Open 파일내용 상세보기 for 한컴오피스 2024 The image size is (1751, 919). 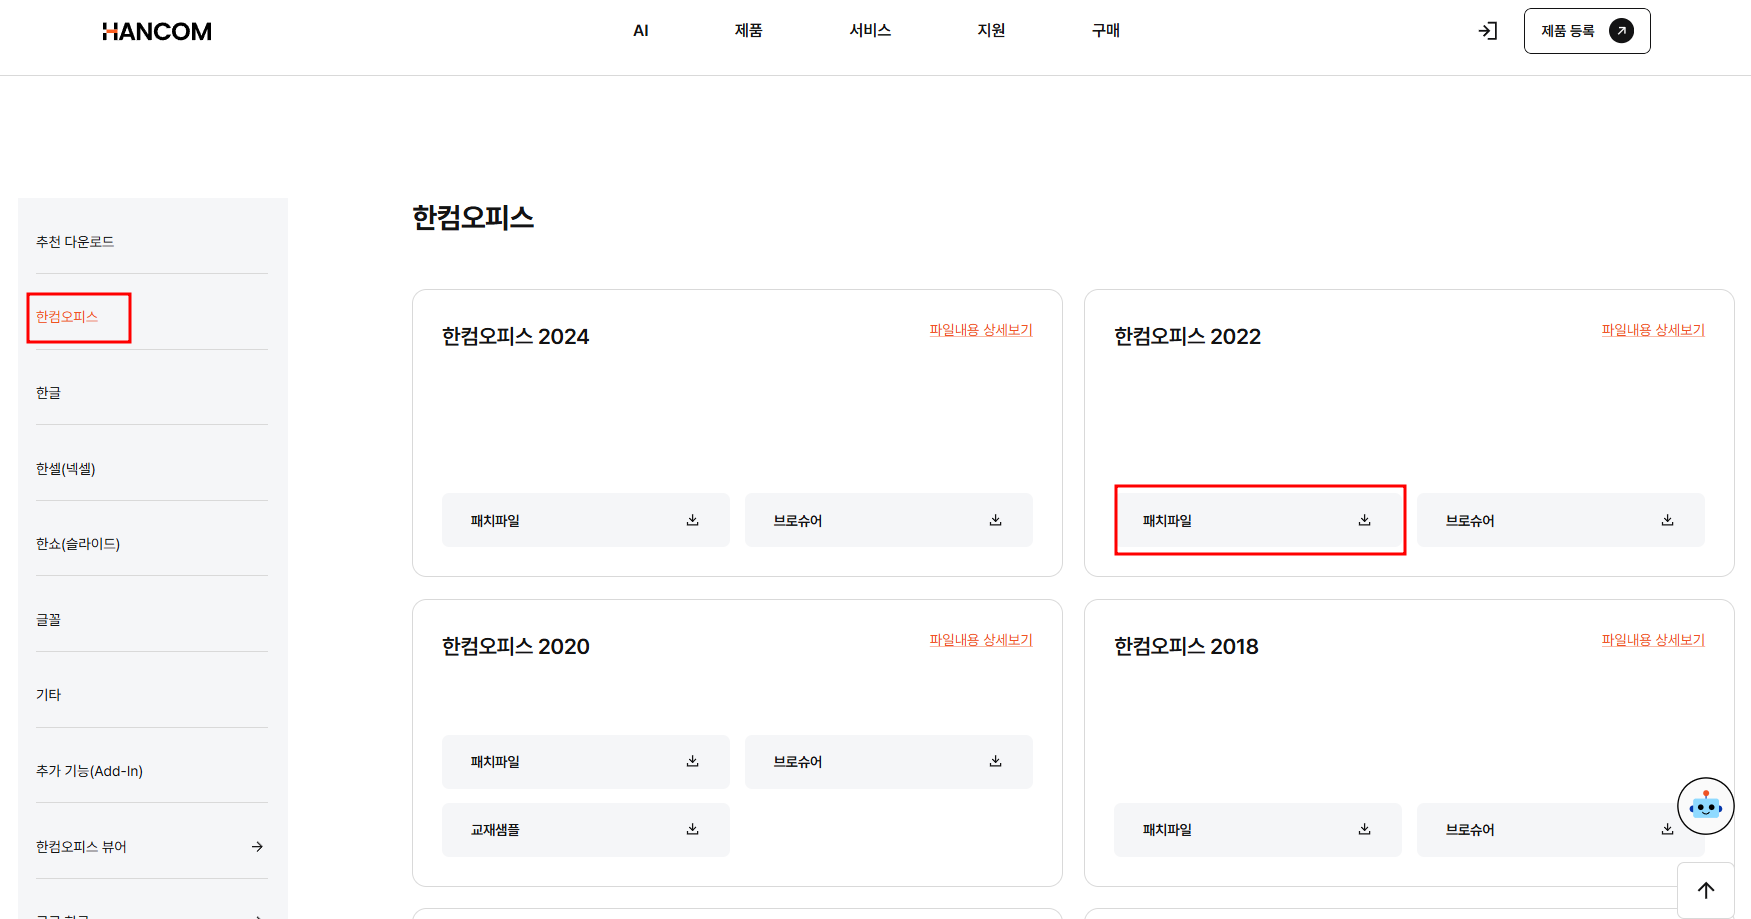(981, 330)
